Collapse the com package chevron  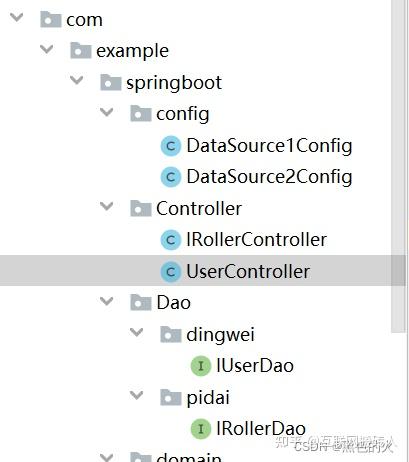(x=17, y=17)
